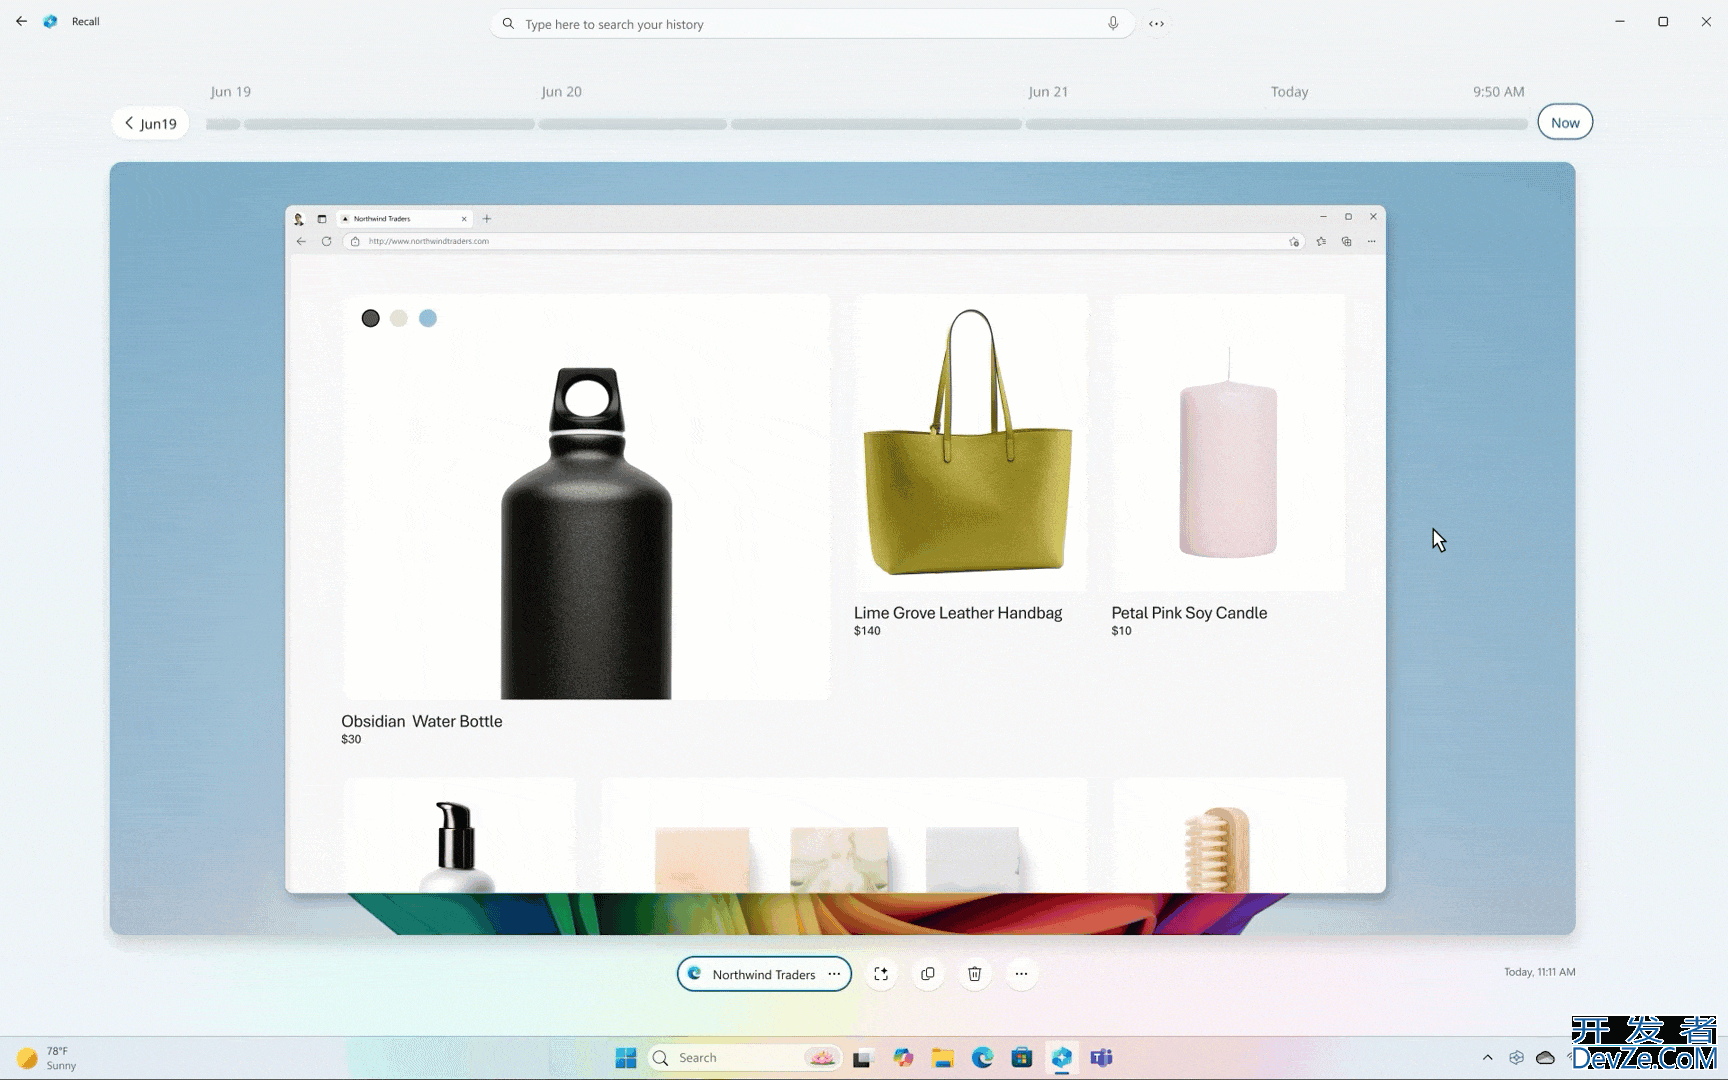Click the 9:50 AM timeline label

click(x=1498, y=91)
